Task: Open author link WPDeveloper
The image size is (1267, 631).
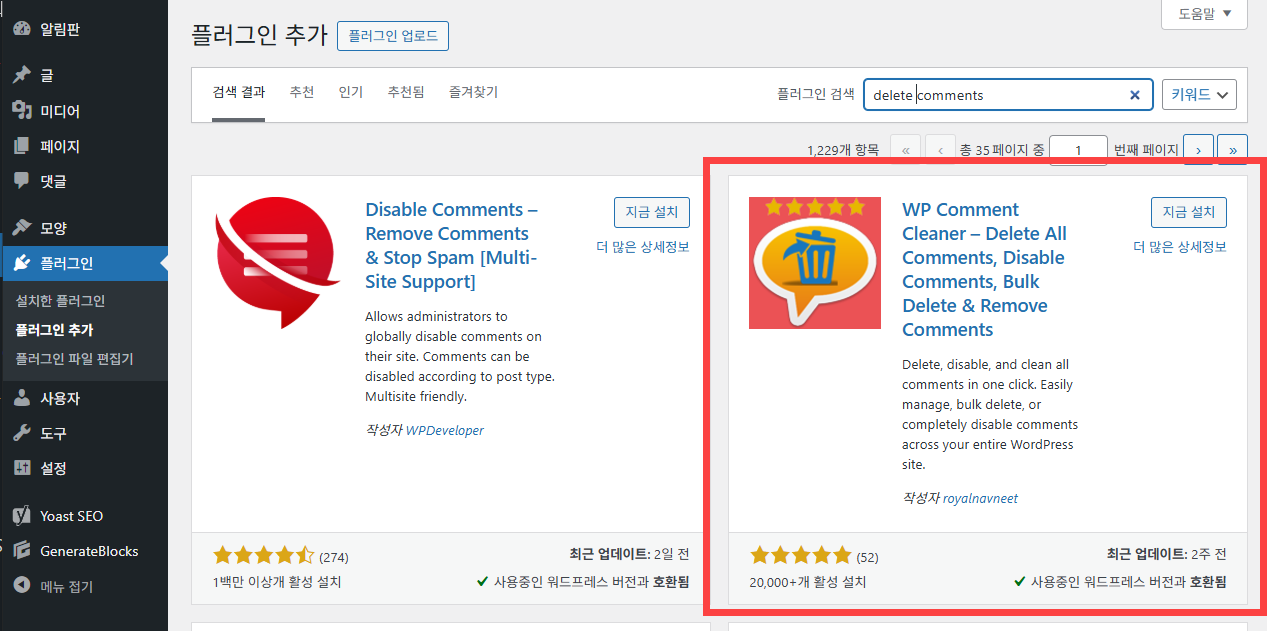Action: [444, 430]
